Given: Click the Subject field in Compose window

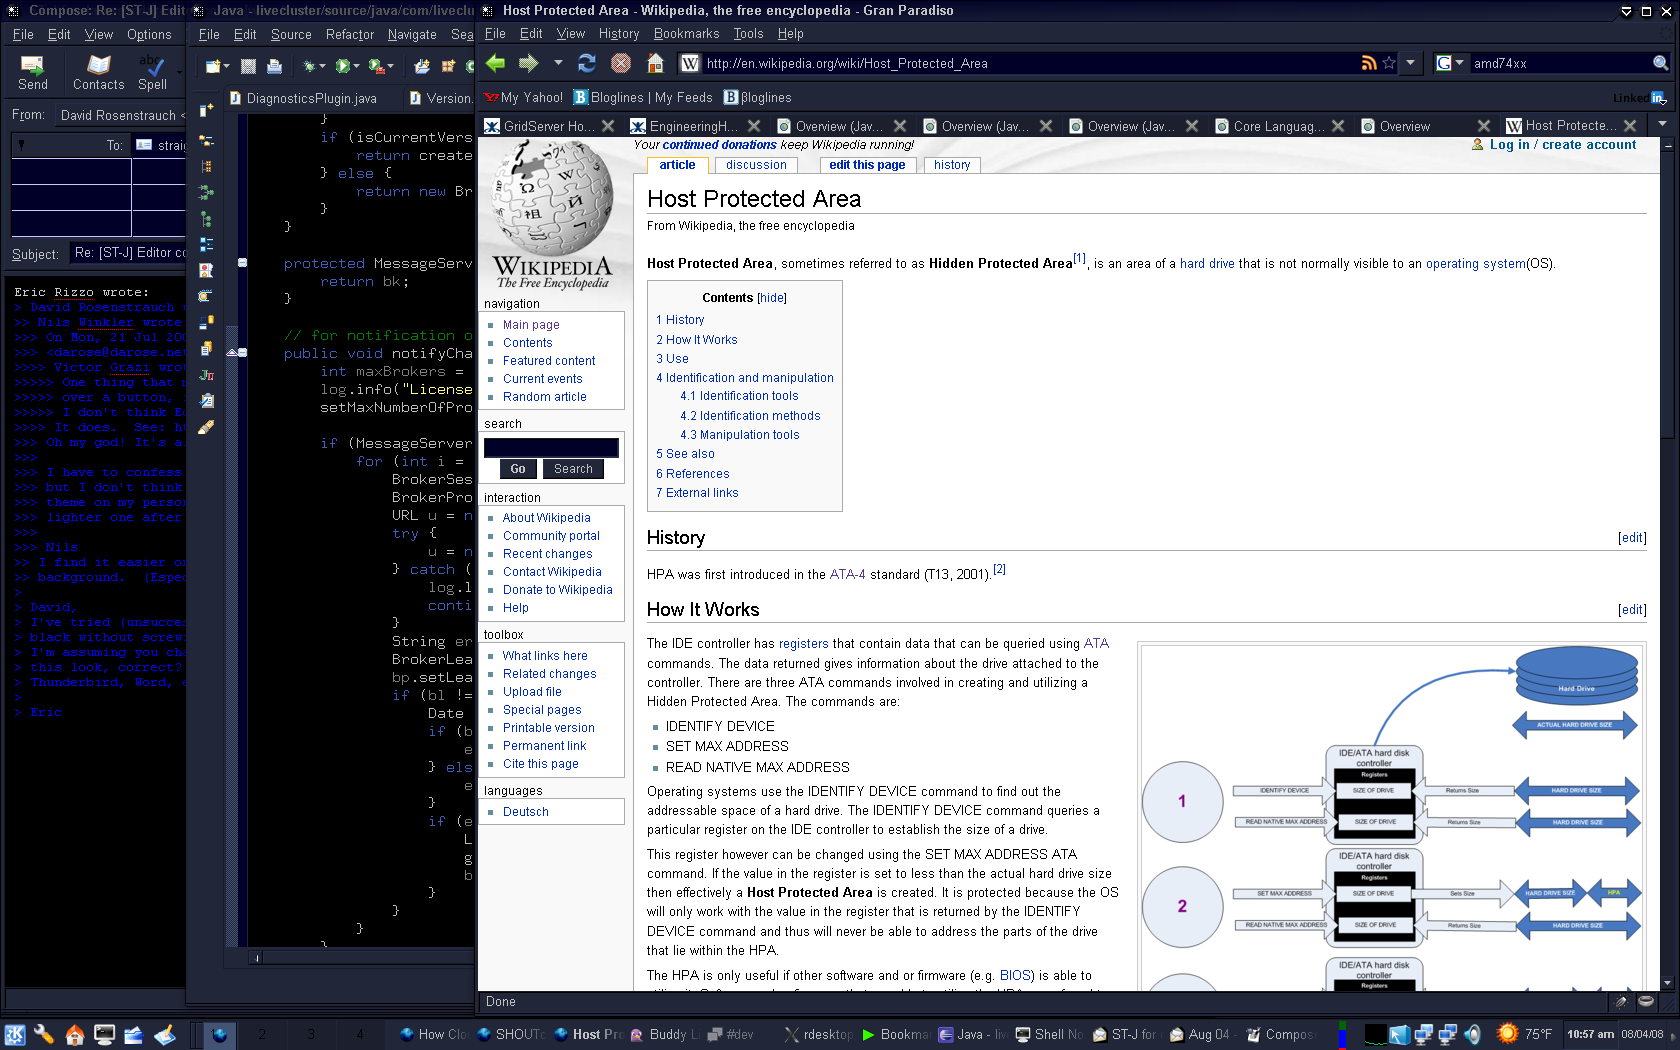Looking at the screenshot, I should pyautogui.click(x=128, y=253).
